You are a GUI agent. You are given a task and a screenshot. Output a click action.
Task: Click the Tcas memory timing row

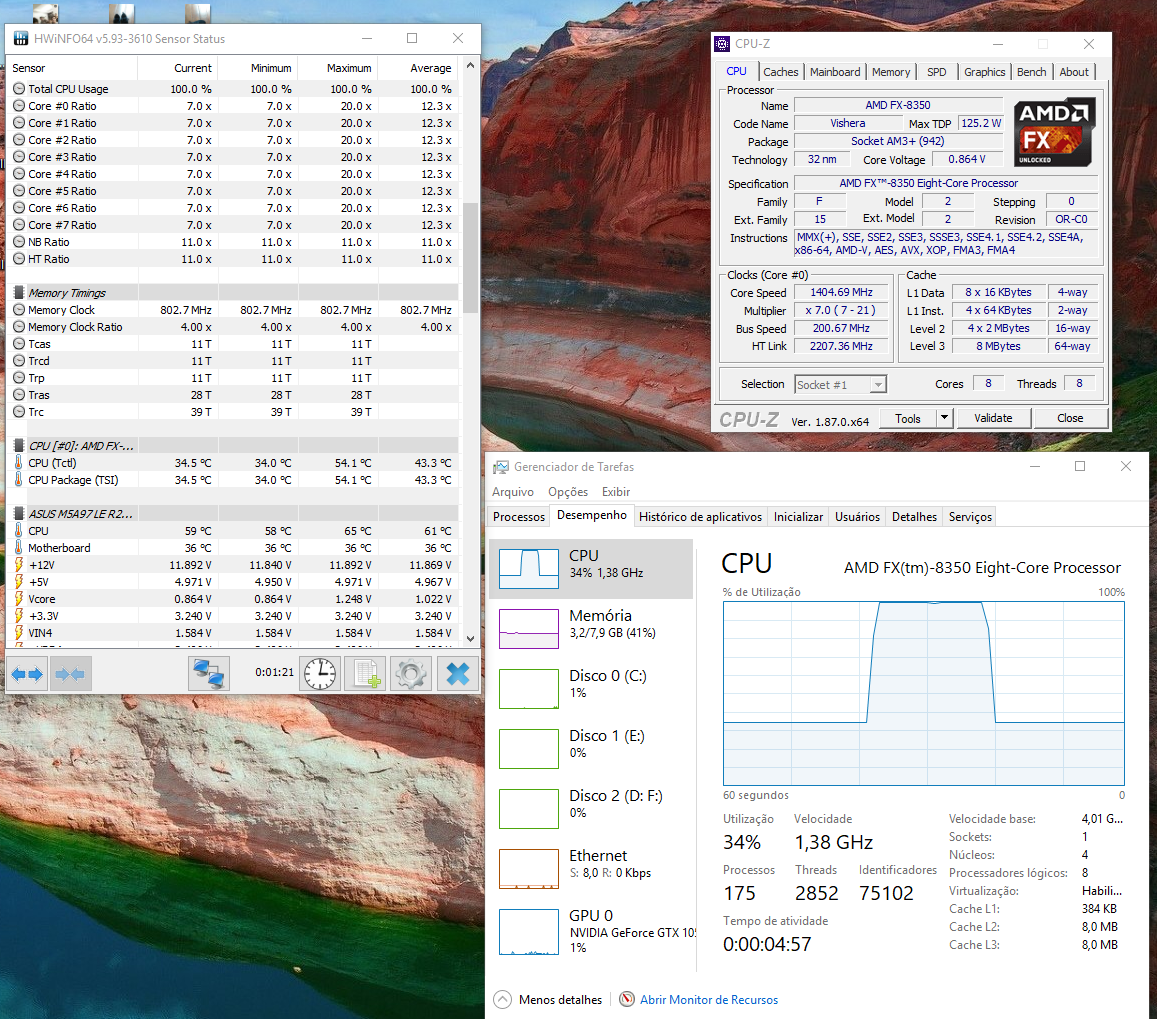pos(232,344)
